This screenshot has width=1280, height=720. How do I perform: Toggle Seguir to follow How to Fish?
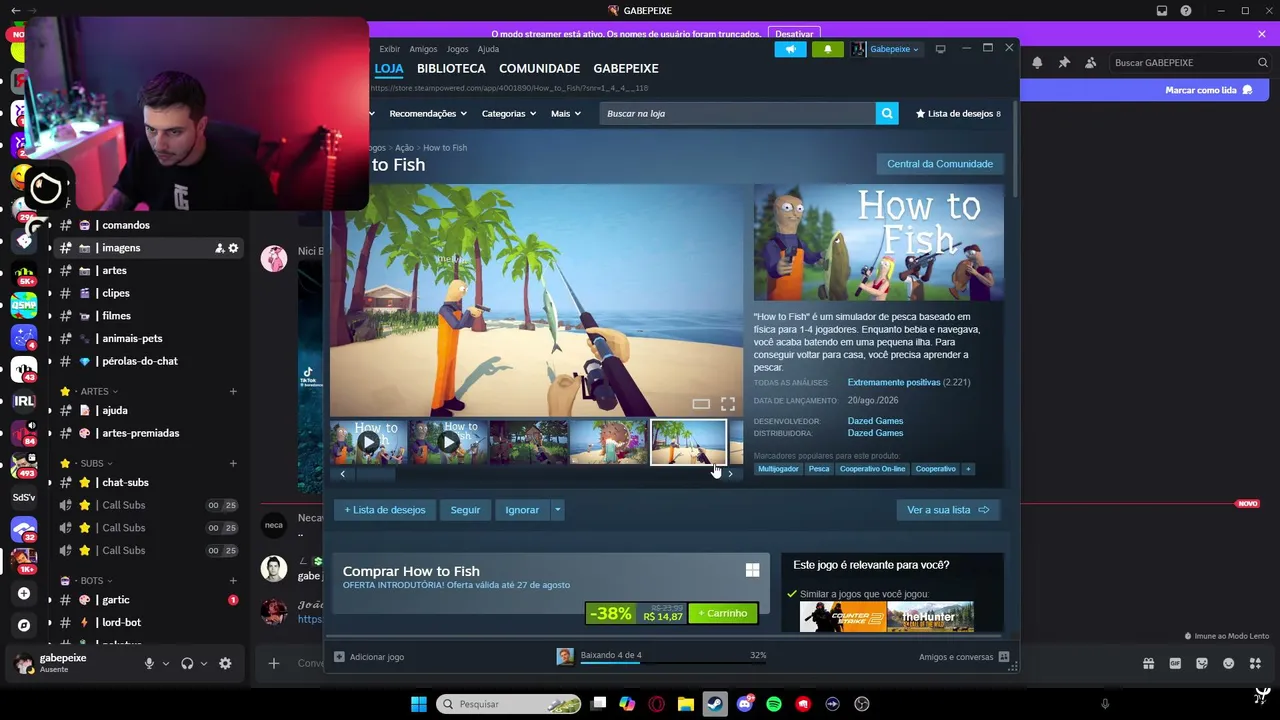pyautogui.click(x=465, y=510)
